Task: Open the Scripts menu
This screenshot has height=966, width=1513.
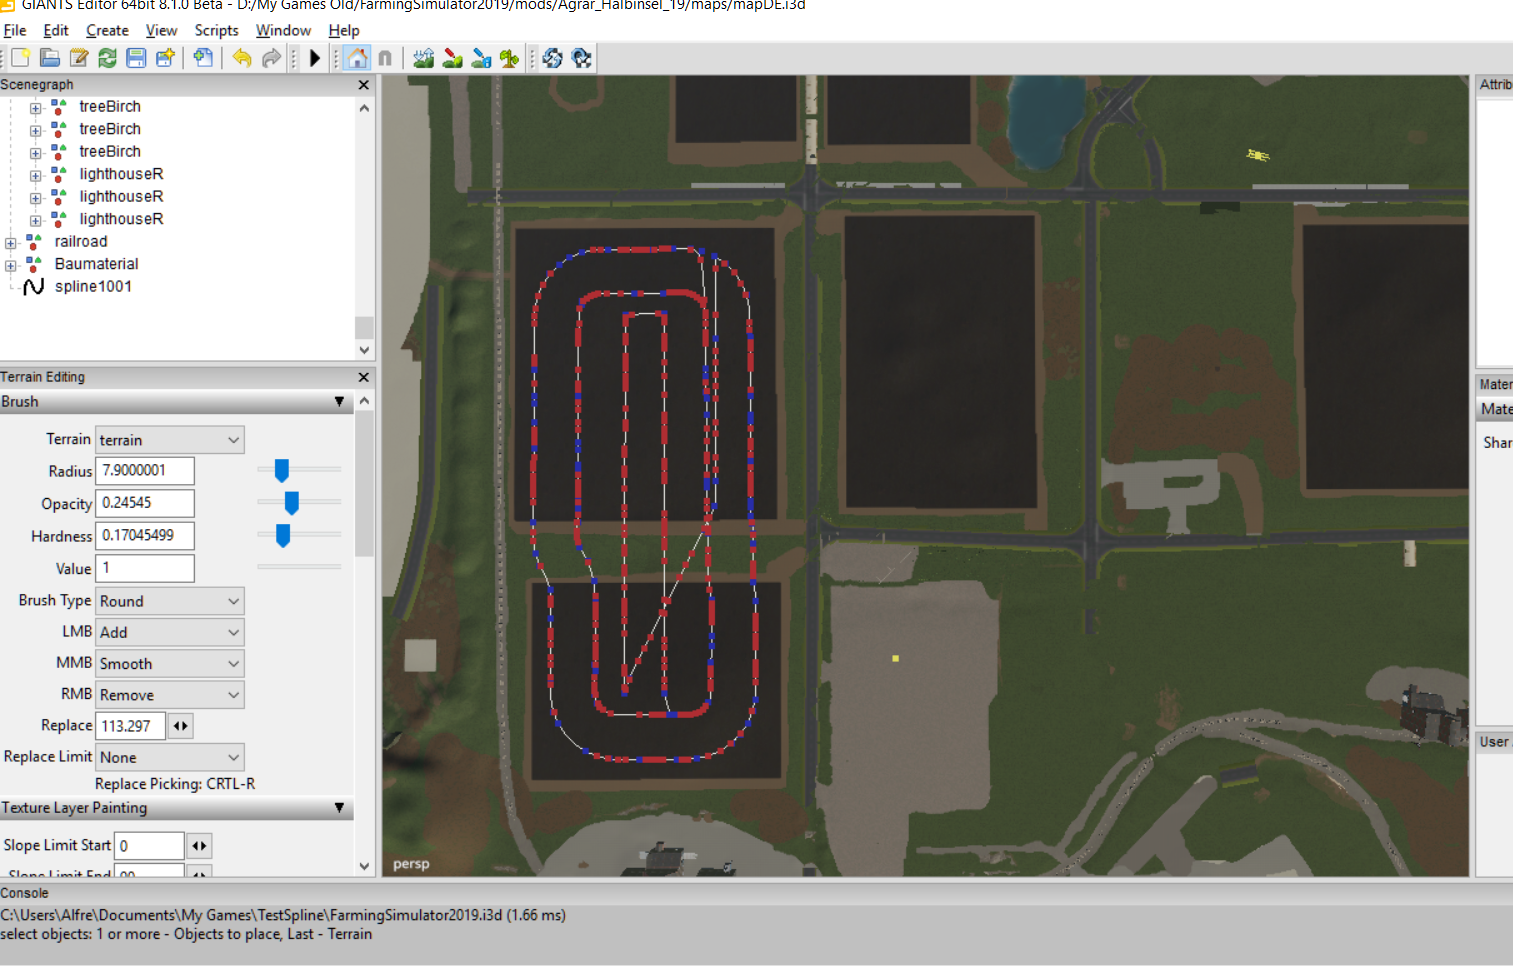Action: coord(216,30)
